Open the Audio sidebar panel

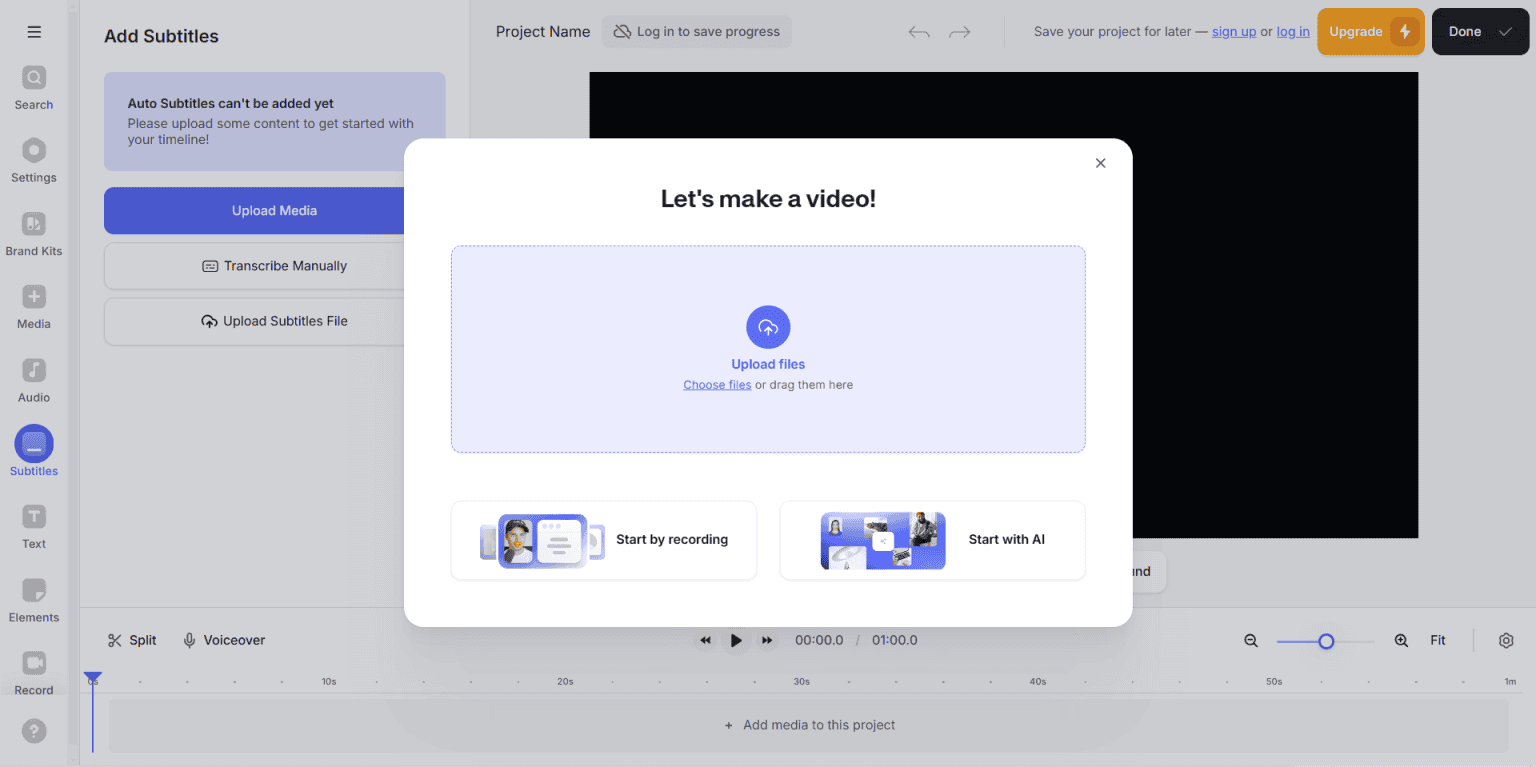coord(34,381)
